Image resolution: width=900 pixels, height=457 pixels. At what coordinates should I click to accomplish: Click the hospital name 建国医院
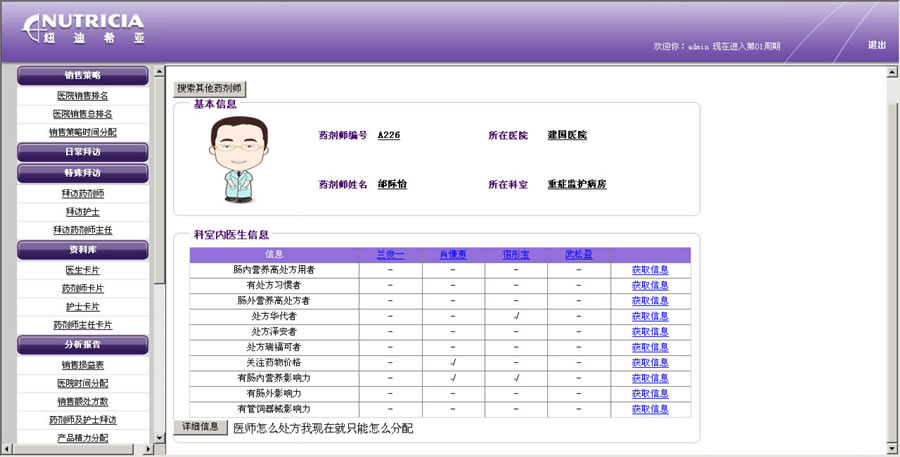[x=567, y=135]
